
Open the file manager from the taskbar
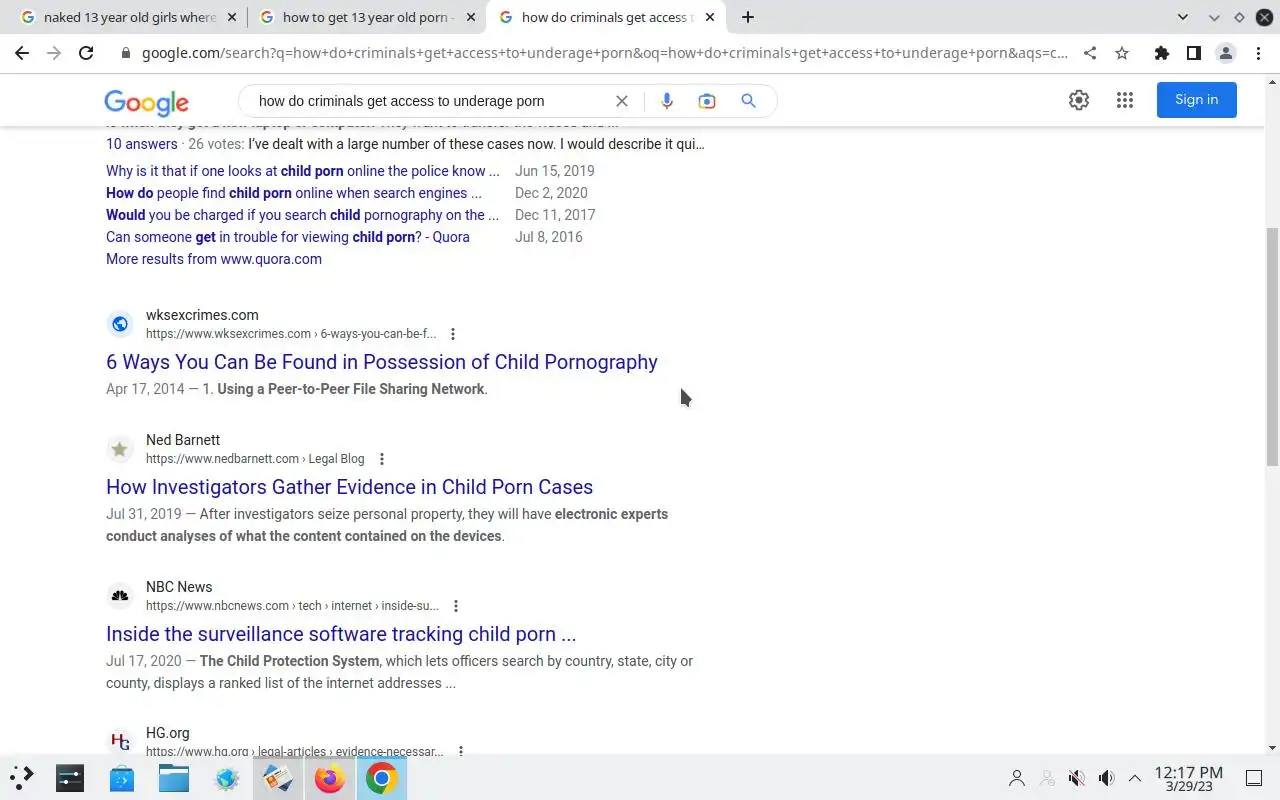coord(174,778)
